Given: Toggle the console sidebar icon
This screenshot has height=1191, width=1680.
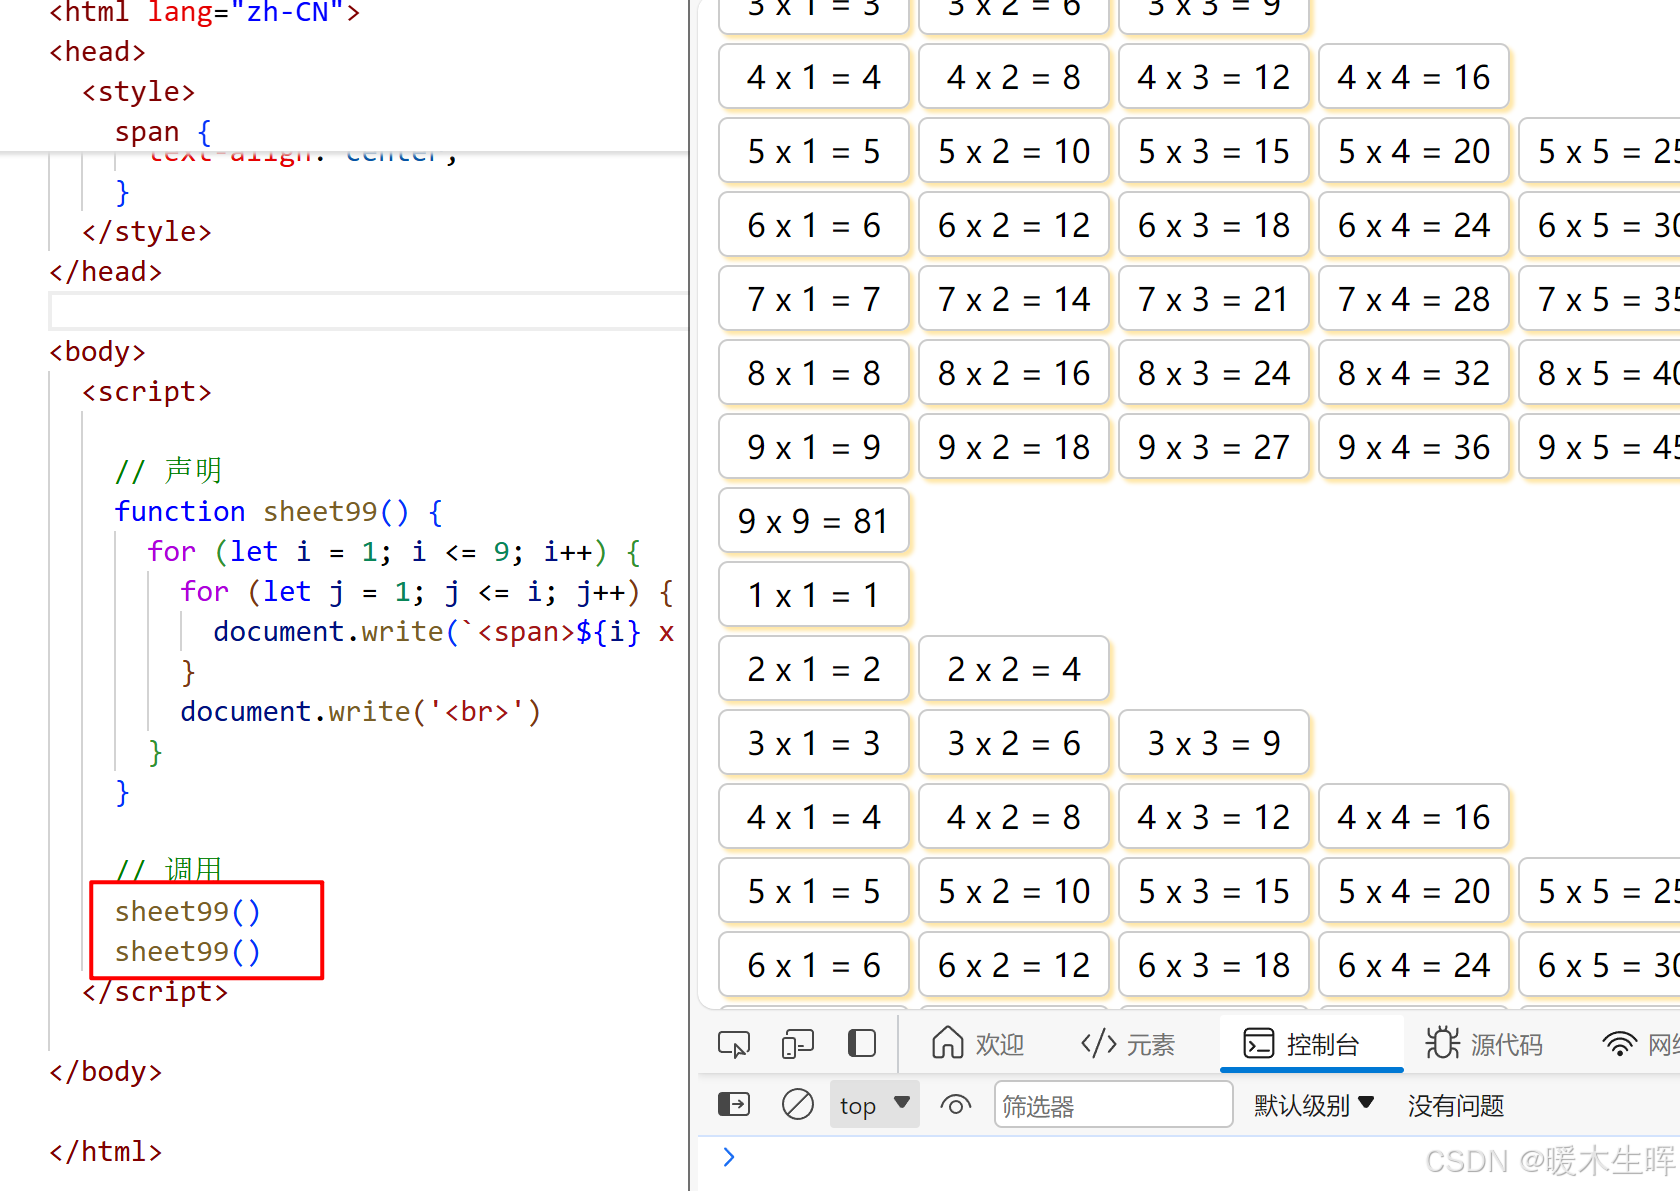Looking at the screenshot, I should coord(734,1105).
